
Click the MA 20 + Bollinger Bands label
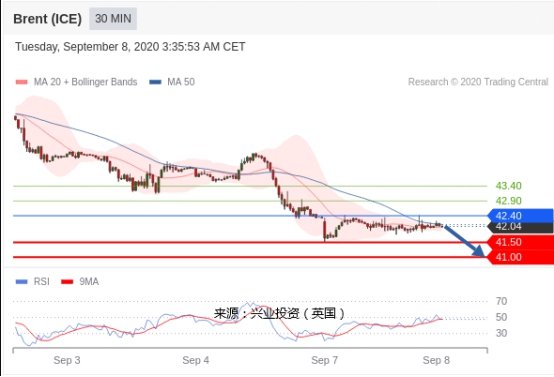pyautogui.click(x=86, y=82)
